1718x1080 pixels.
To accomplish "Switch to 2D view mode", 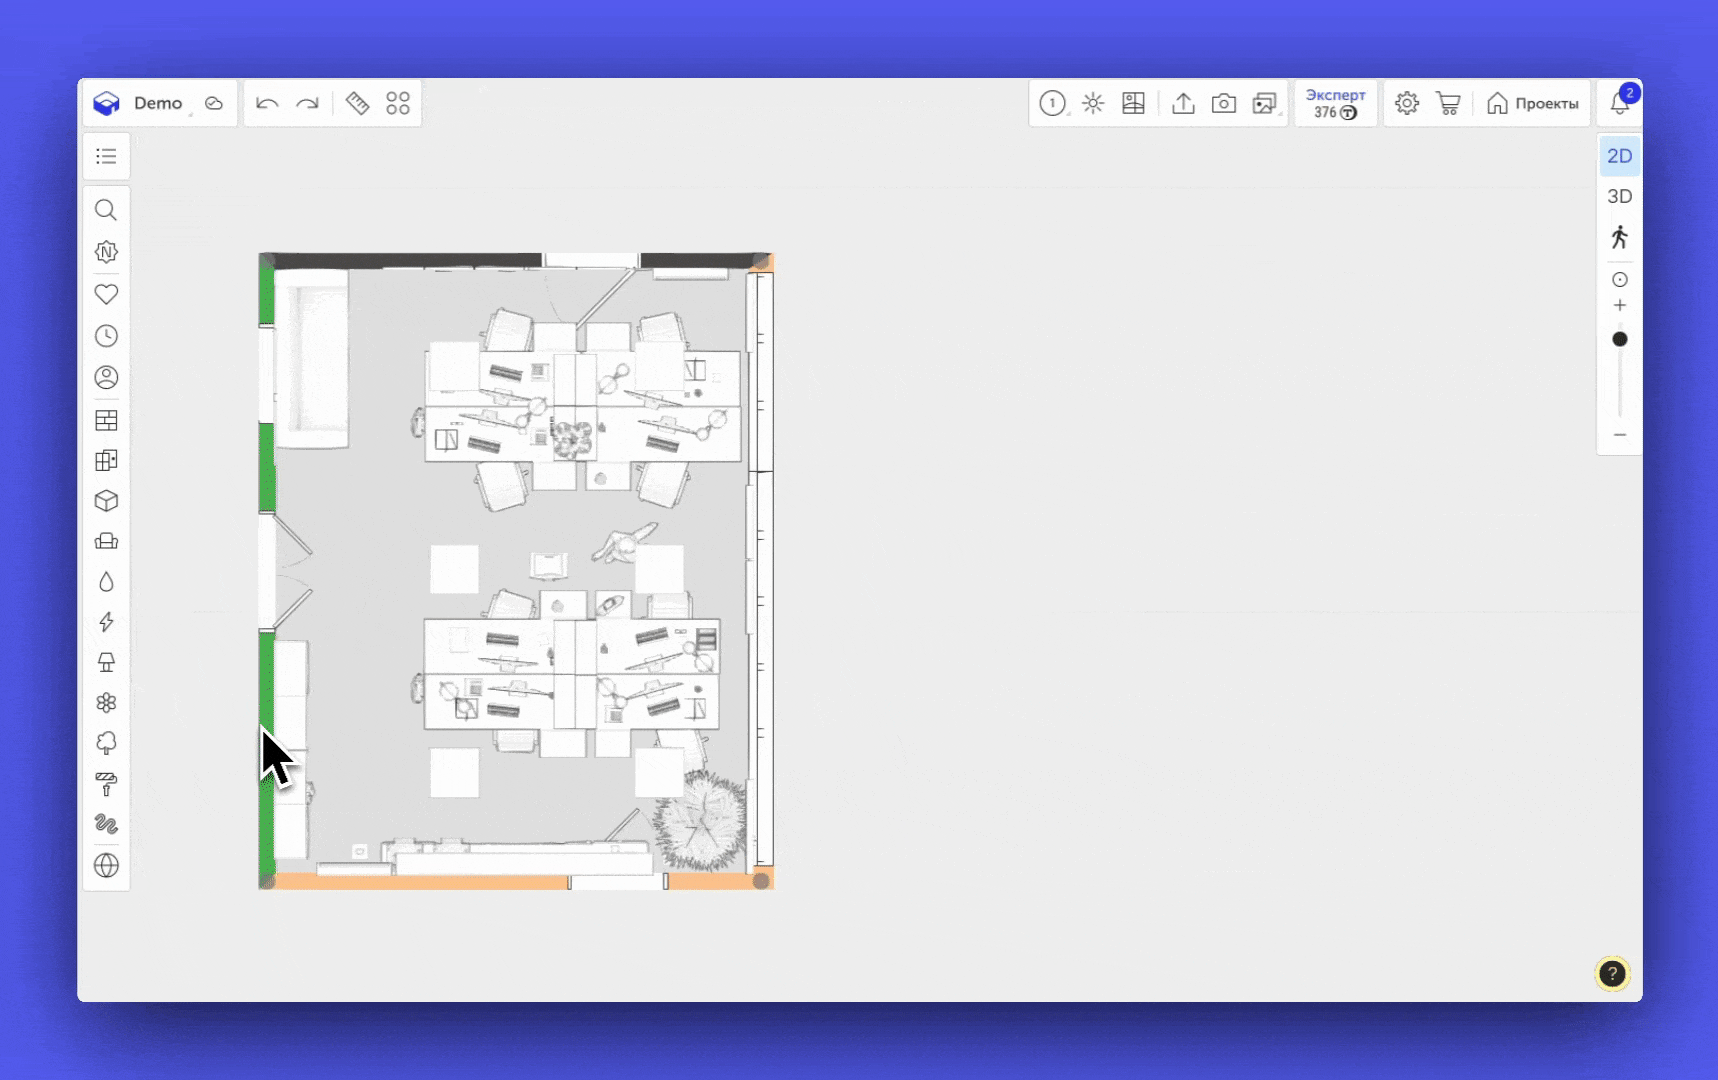I will pyautogui.click(x=1620, y=156).
